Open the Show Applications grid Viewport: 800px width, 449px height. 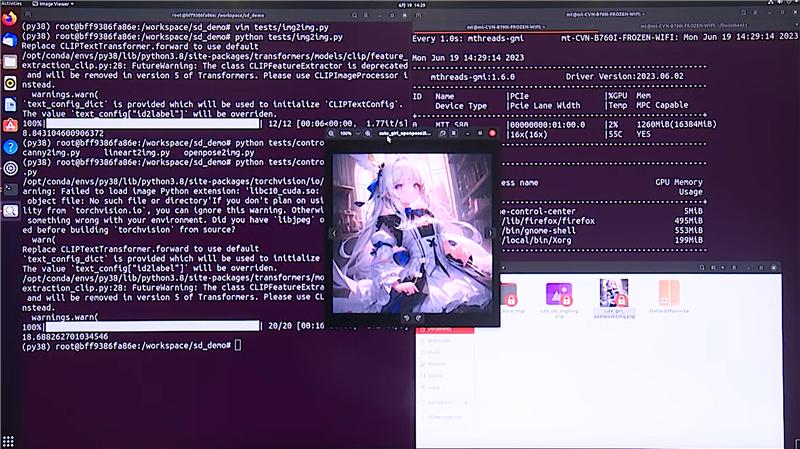(x=9, y=440)
